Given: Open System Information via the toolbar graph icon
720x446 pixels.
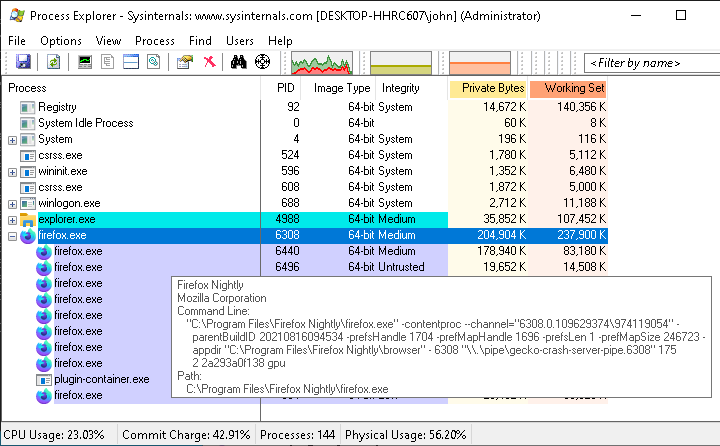Looking at the screenshot, I should (85, 62).
